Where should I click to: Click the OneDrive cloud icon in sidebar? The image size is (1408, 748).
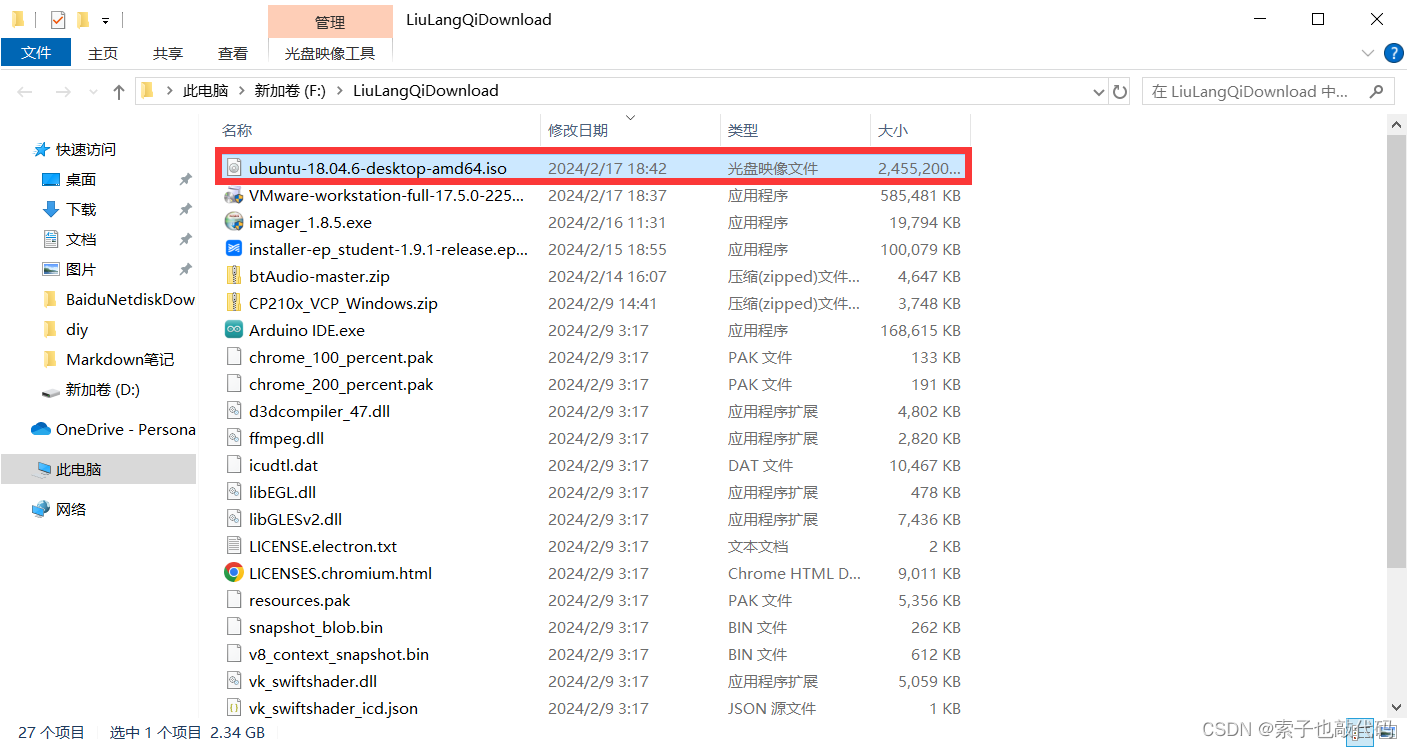pyautogui.click(x=41, y=429)
